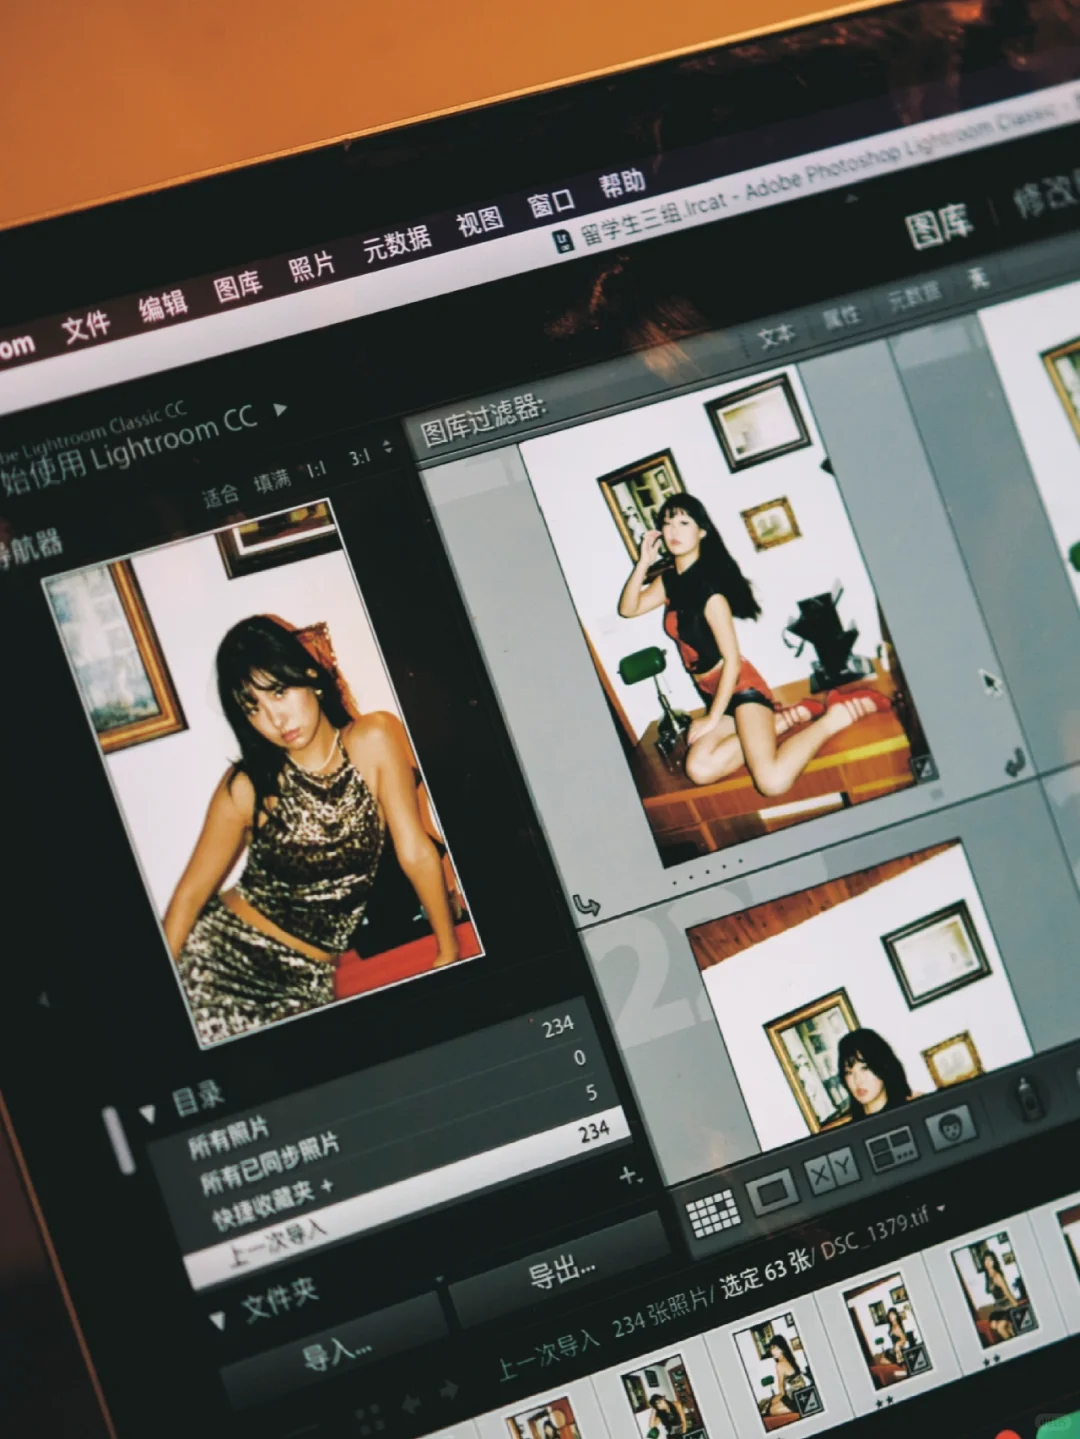Open People face view icon

click(950, 1127)
